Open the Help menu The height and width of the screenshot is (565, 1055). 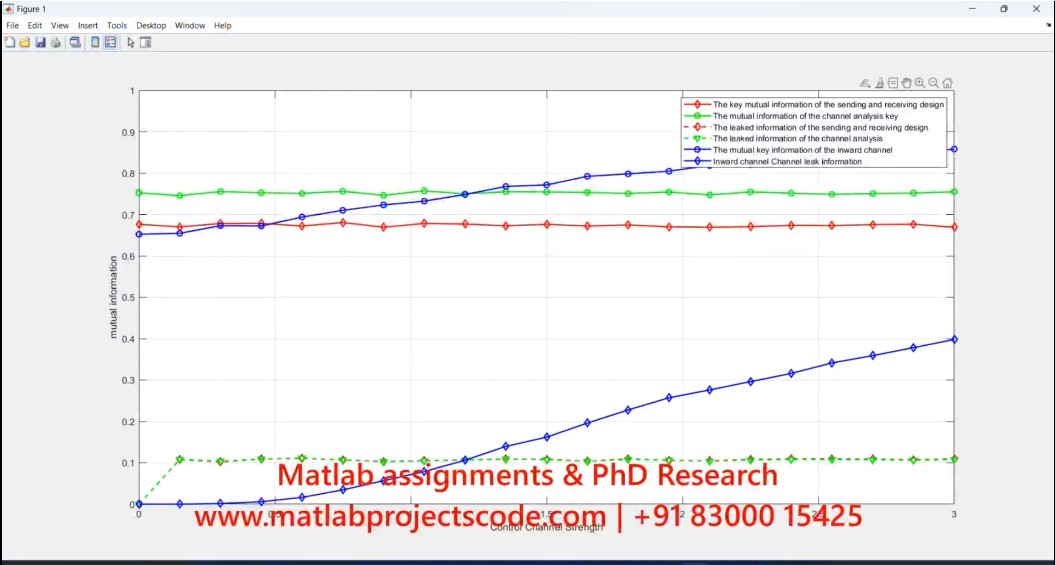pos(223,26)
